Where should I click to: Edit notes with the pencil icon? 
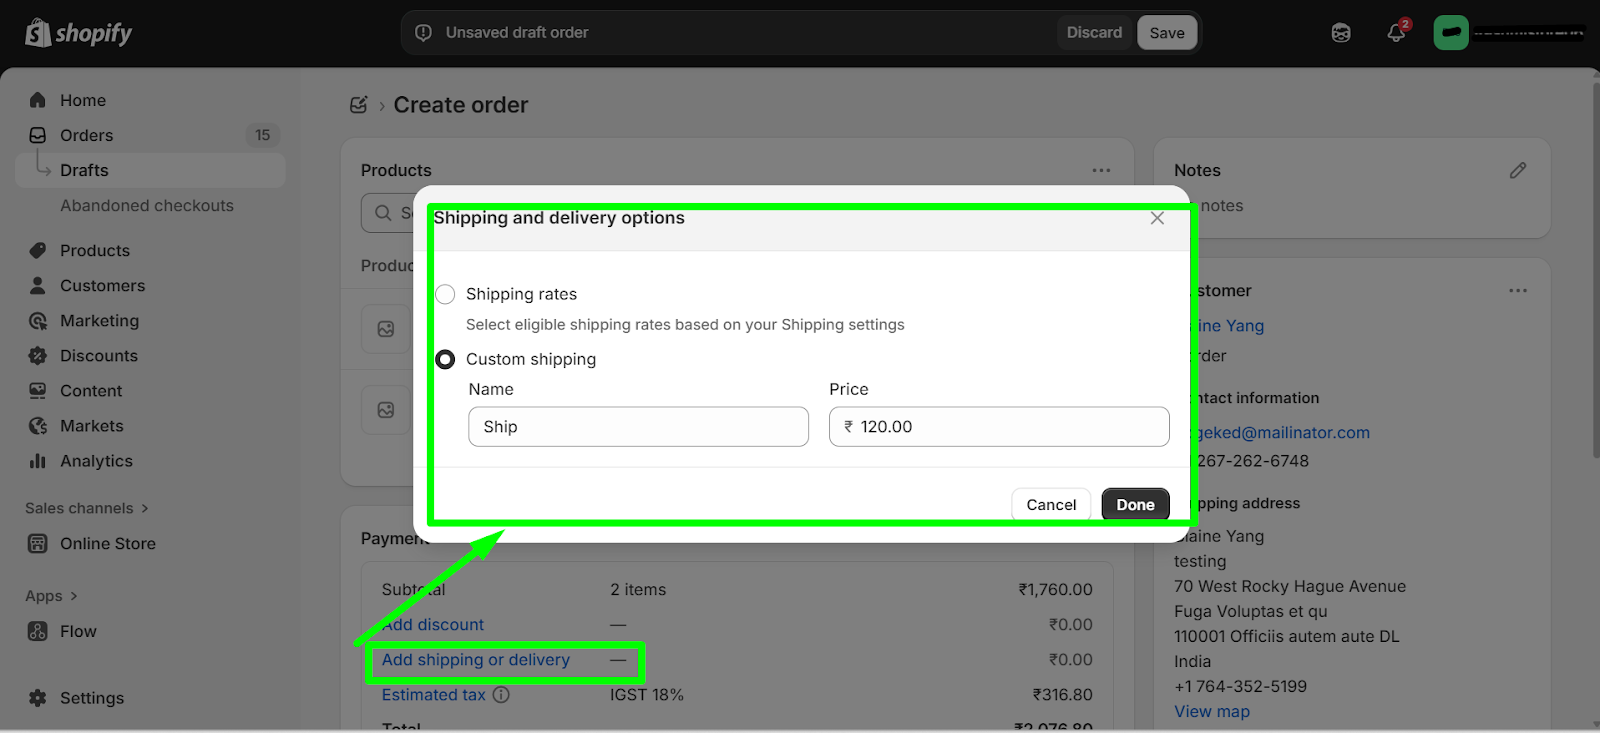[x=1518, y=171]
